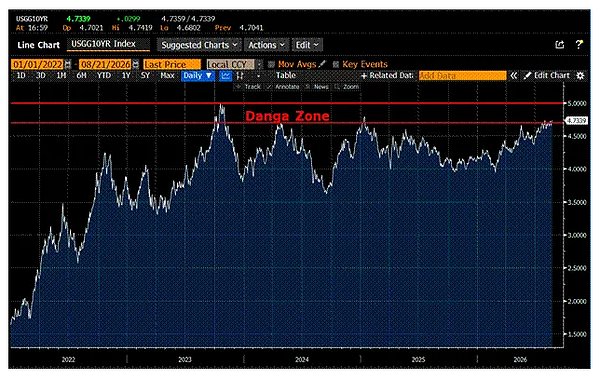This screenshot has height=379, width=600.
Task: Collapse panel with double left chevron
Action: click(x=514, y=76)
